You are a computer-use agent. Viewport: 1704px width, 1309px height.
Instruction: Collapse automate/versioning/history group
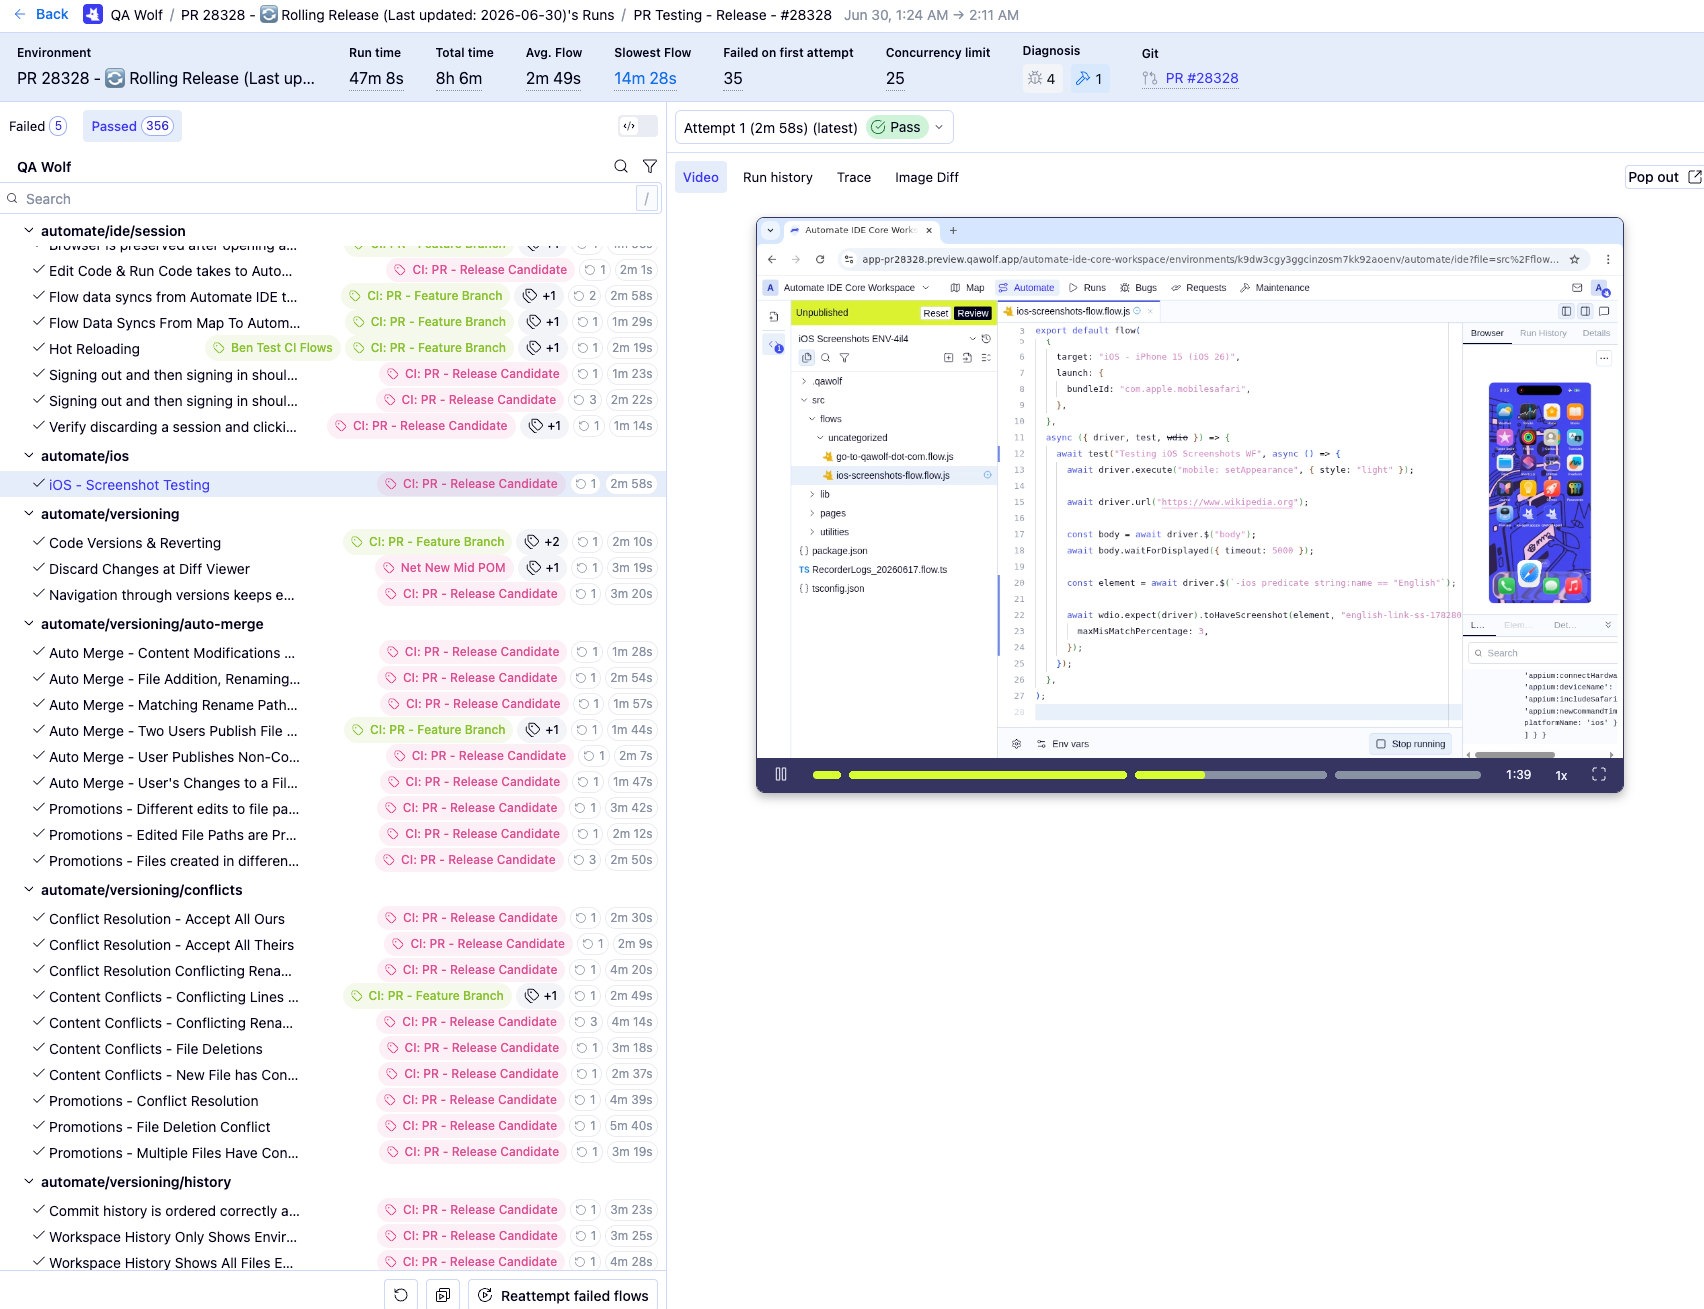28,1181
